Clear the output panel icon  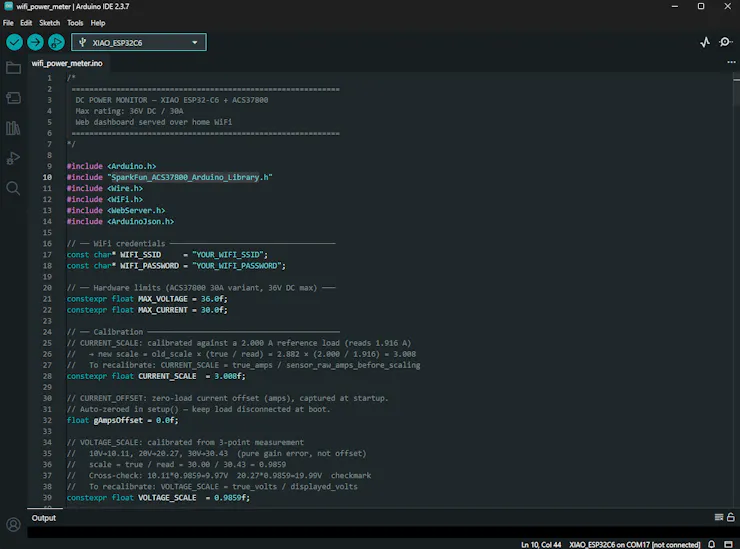coord(718,517)
